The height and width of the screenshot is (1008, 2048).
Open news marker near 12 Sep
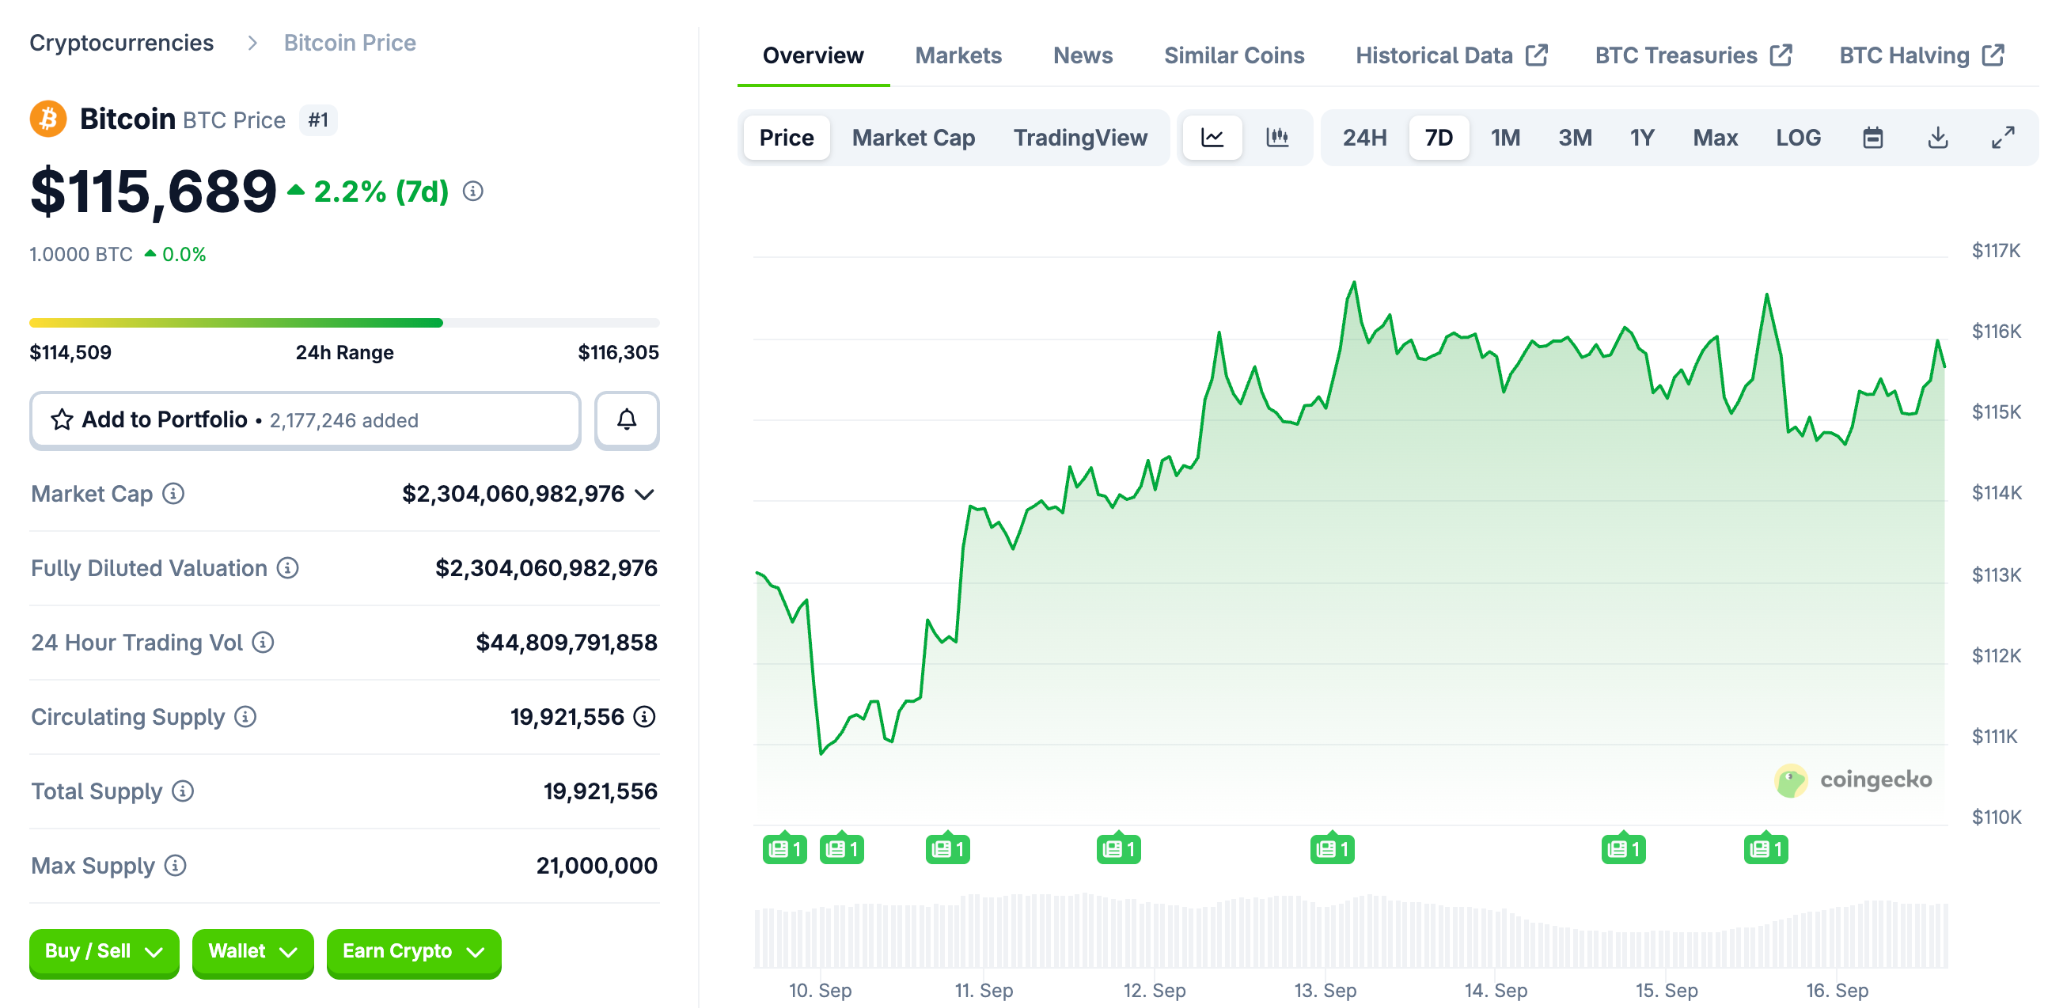coord(1119,849)
